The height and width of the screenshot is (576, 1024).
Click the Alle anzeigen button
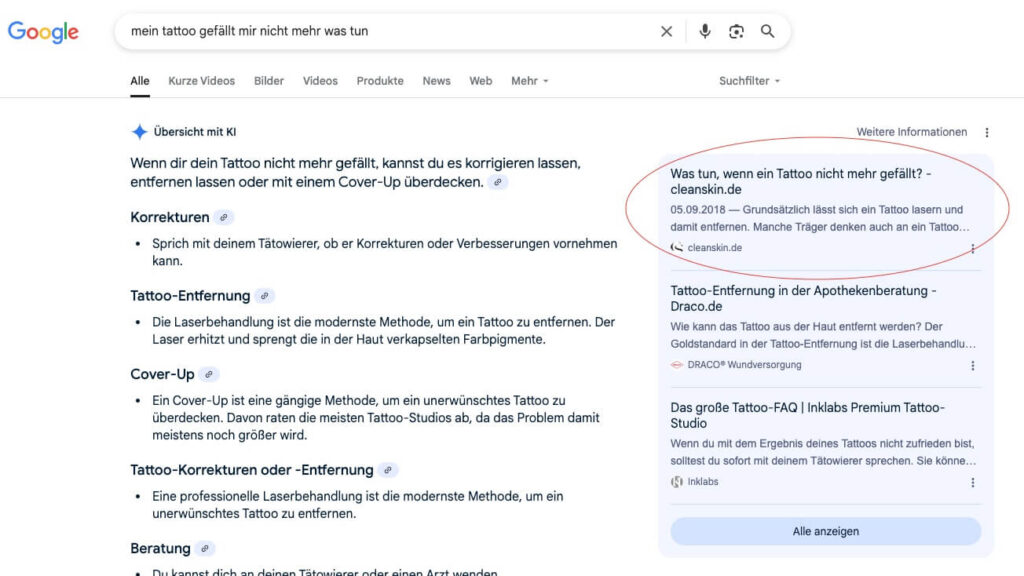825,532
